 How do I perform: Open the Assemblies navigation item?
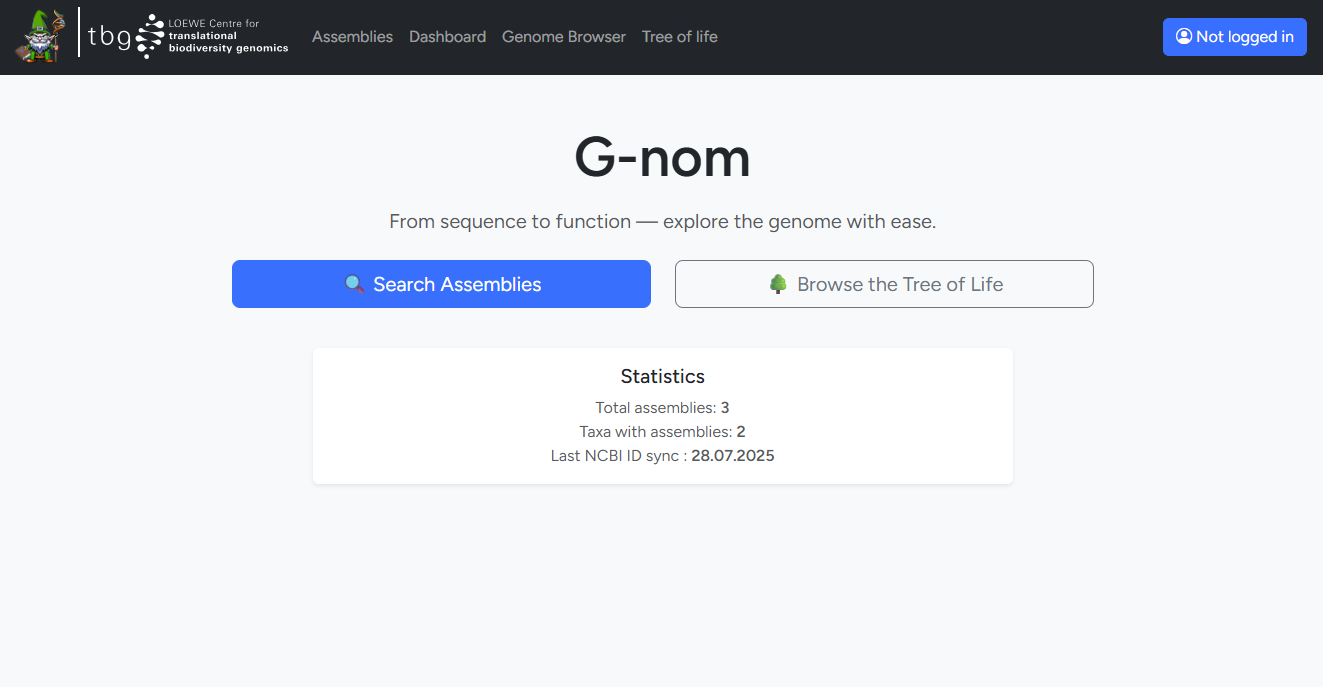tap(352, 36)
